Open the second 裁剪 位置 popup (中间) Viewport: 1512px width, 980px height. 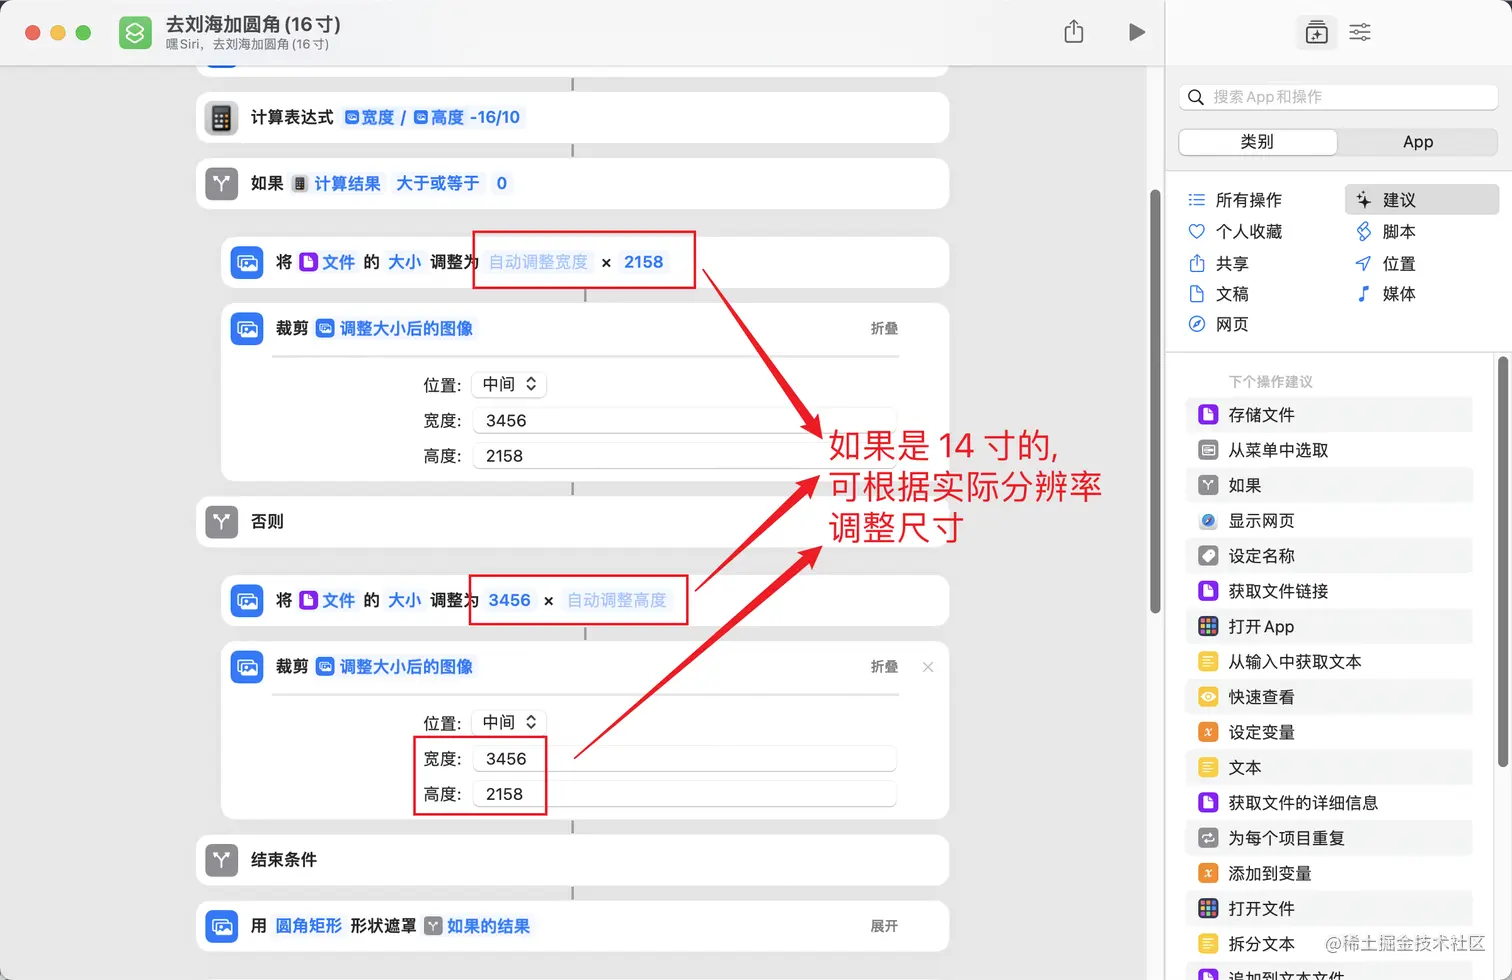tap(510, 722)
